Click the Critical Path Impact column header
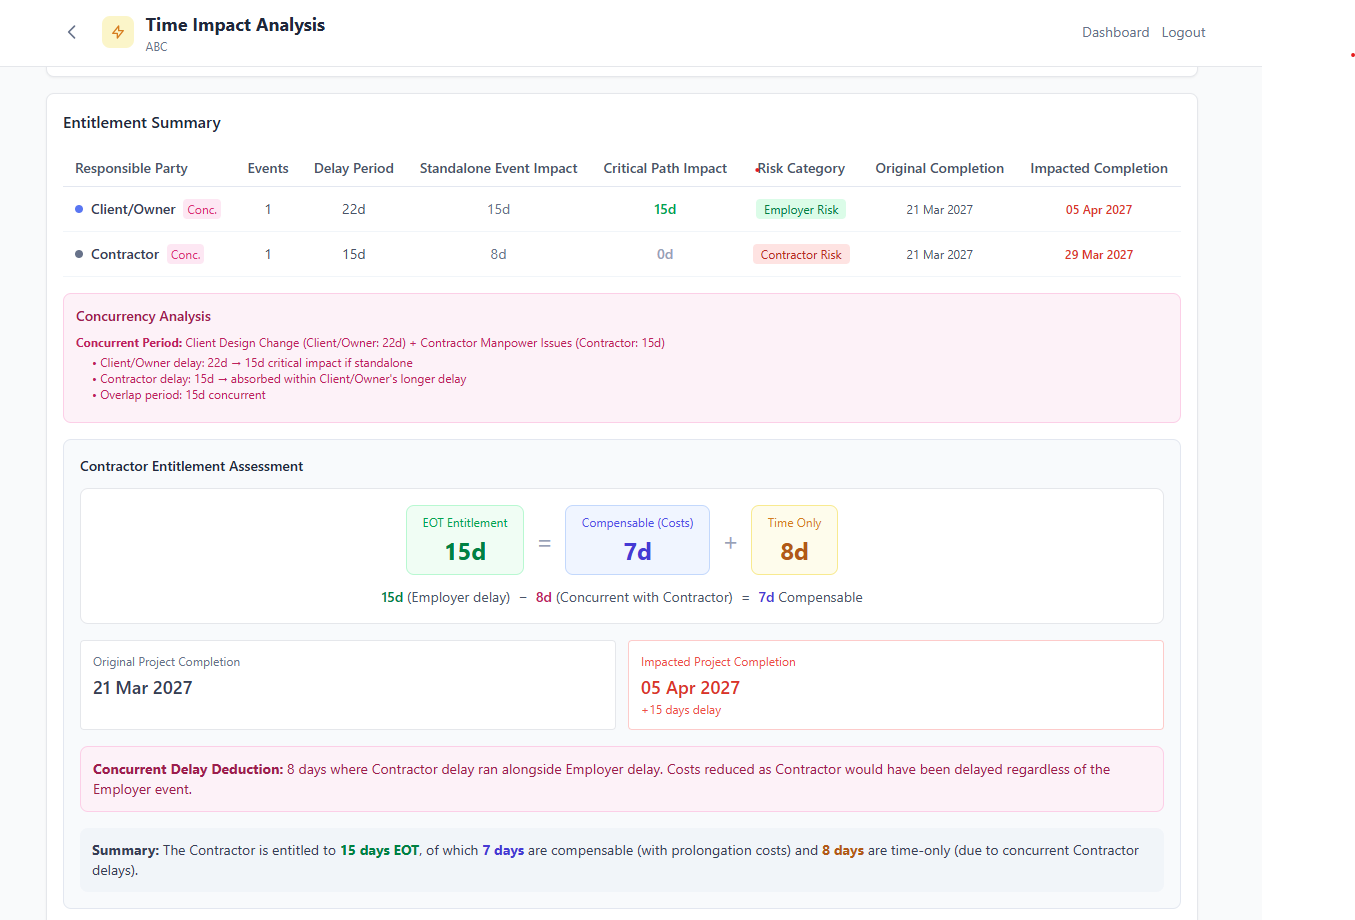The width and height of the screenshot is (1355, 920). [665, 168]
